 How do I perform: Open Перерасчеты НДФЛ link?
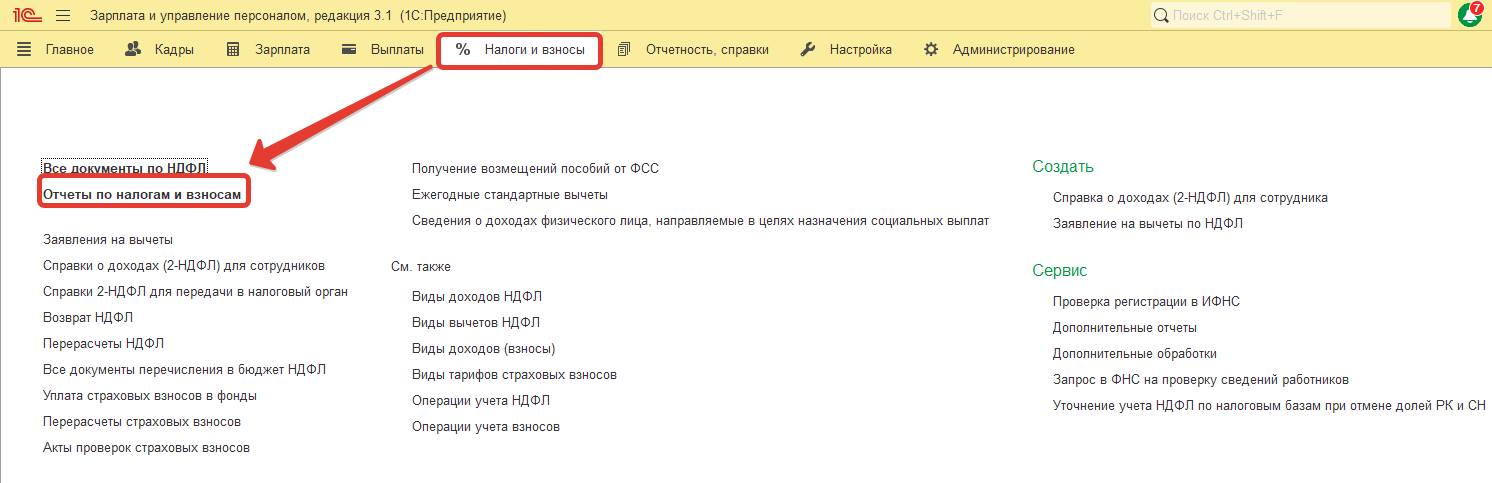pyautogui.click(x=103, y=343)
